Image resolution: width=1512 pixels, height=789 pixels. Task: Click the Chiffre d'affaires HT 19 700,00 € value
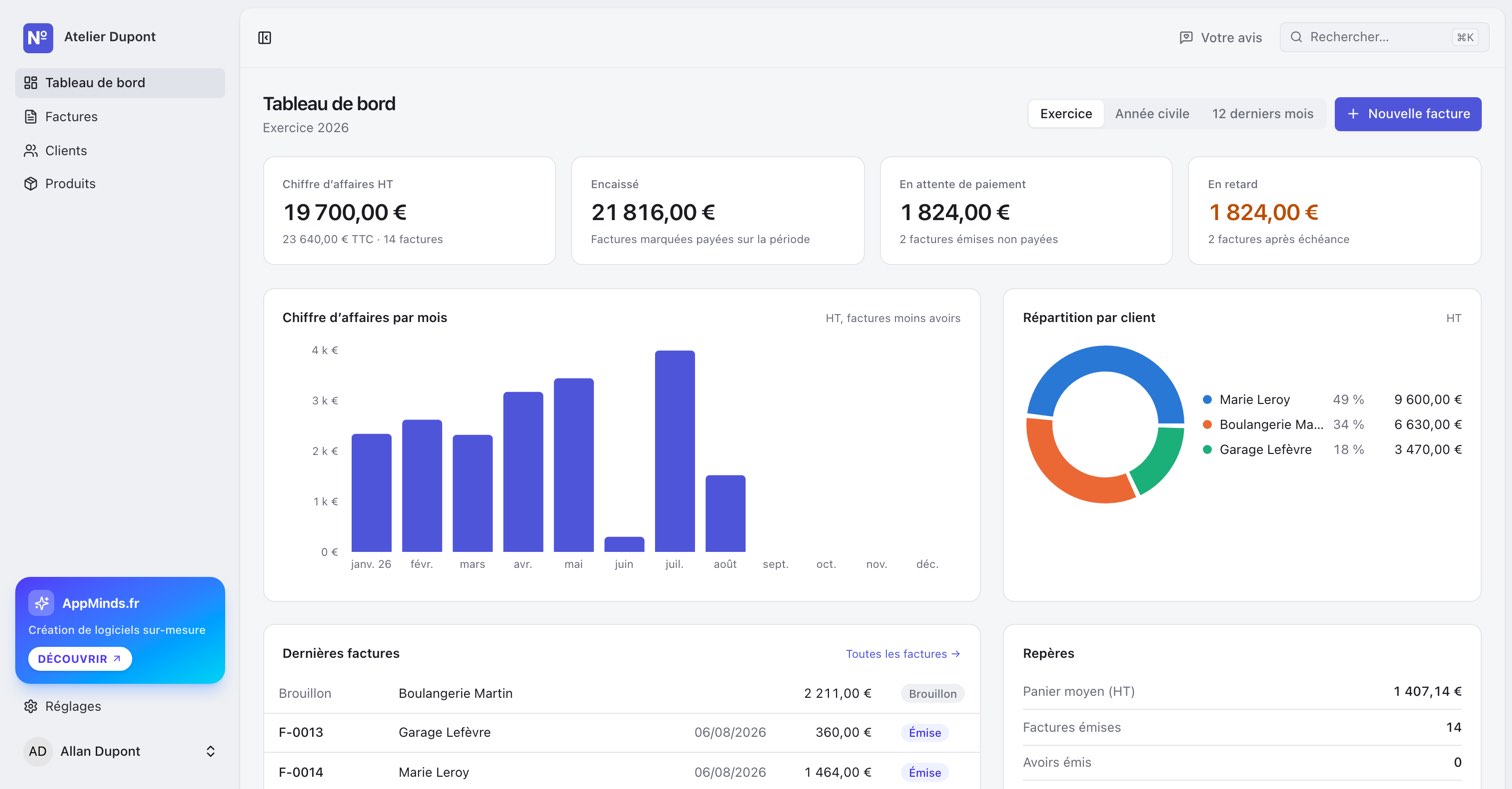pyautogui.click(x=345, y=212)
